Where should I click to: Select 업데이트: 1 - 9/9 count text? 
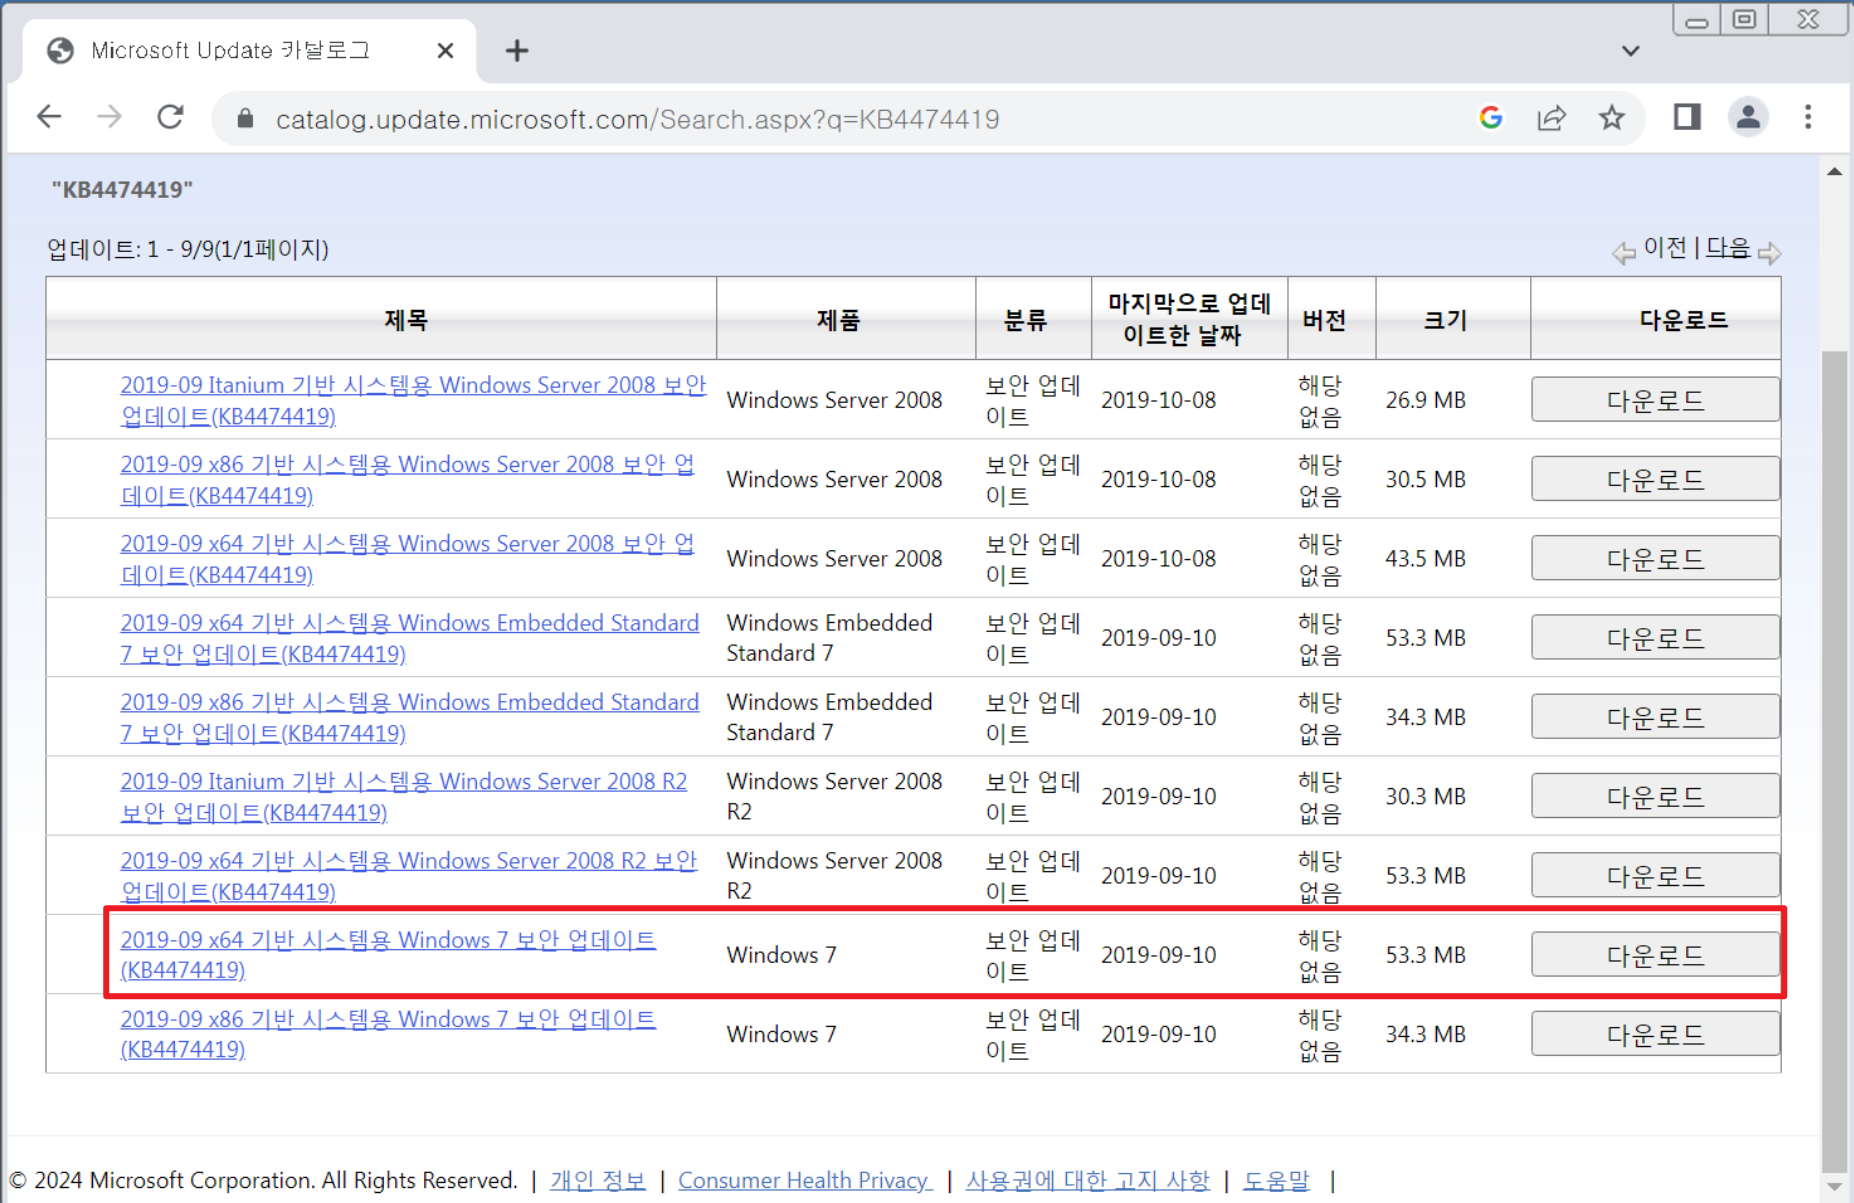[x=188, y=249]
